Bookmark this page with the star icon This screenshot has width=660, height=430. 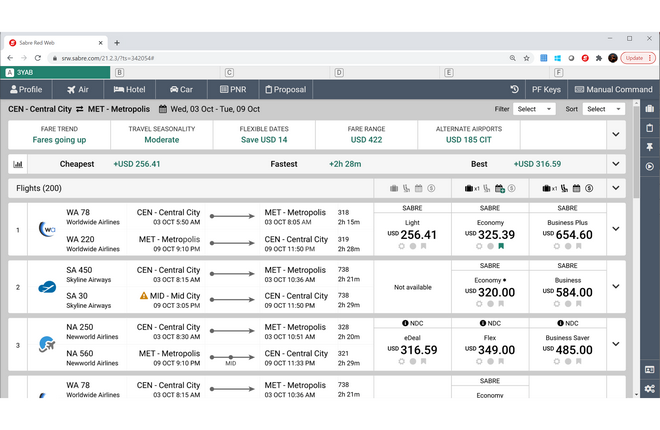[527, 58]
